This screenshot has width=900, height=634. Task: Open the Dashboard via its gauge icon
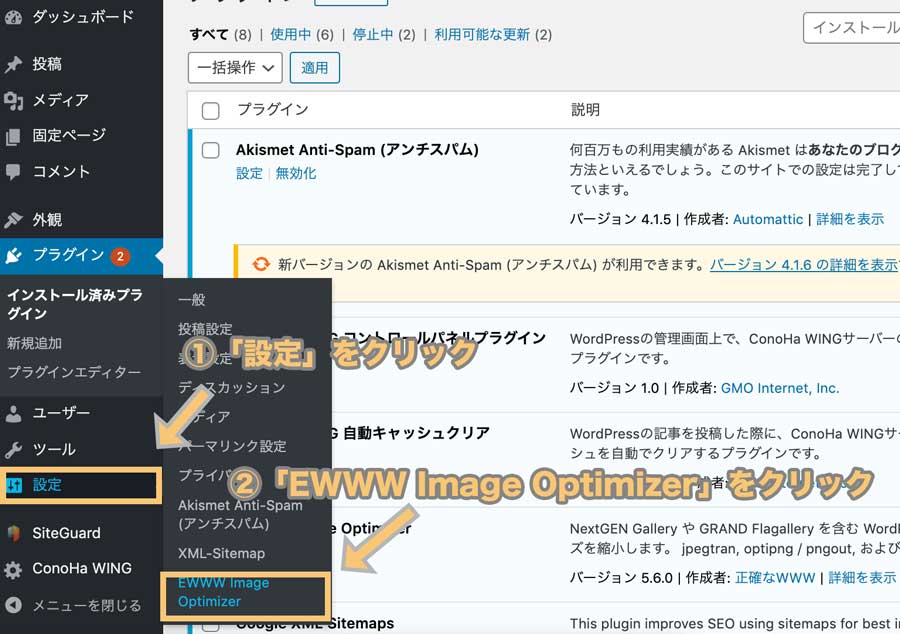13,18
